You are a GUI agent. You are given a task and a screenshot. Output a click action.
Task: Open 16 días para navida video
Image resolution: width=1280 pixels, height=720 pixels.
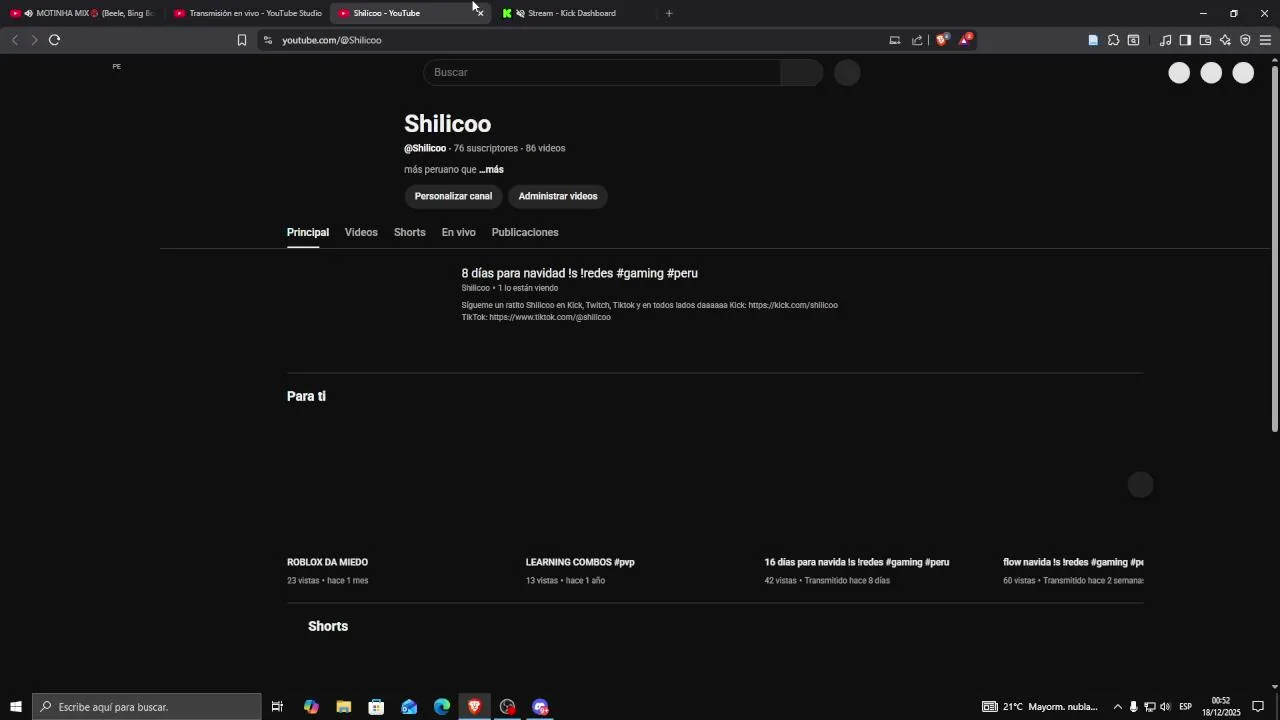857,562
